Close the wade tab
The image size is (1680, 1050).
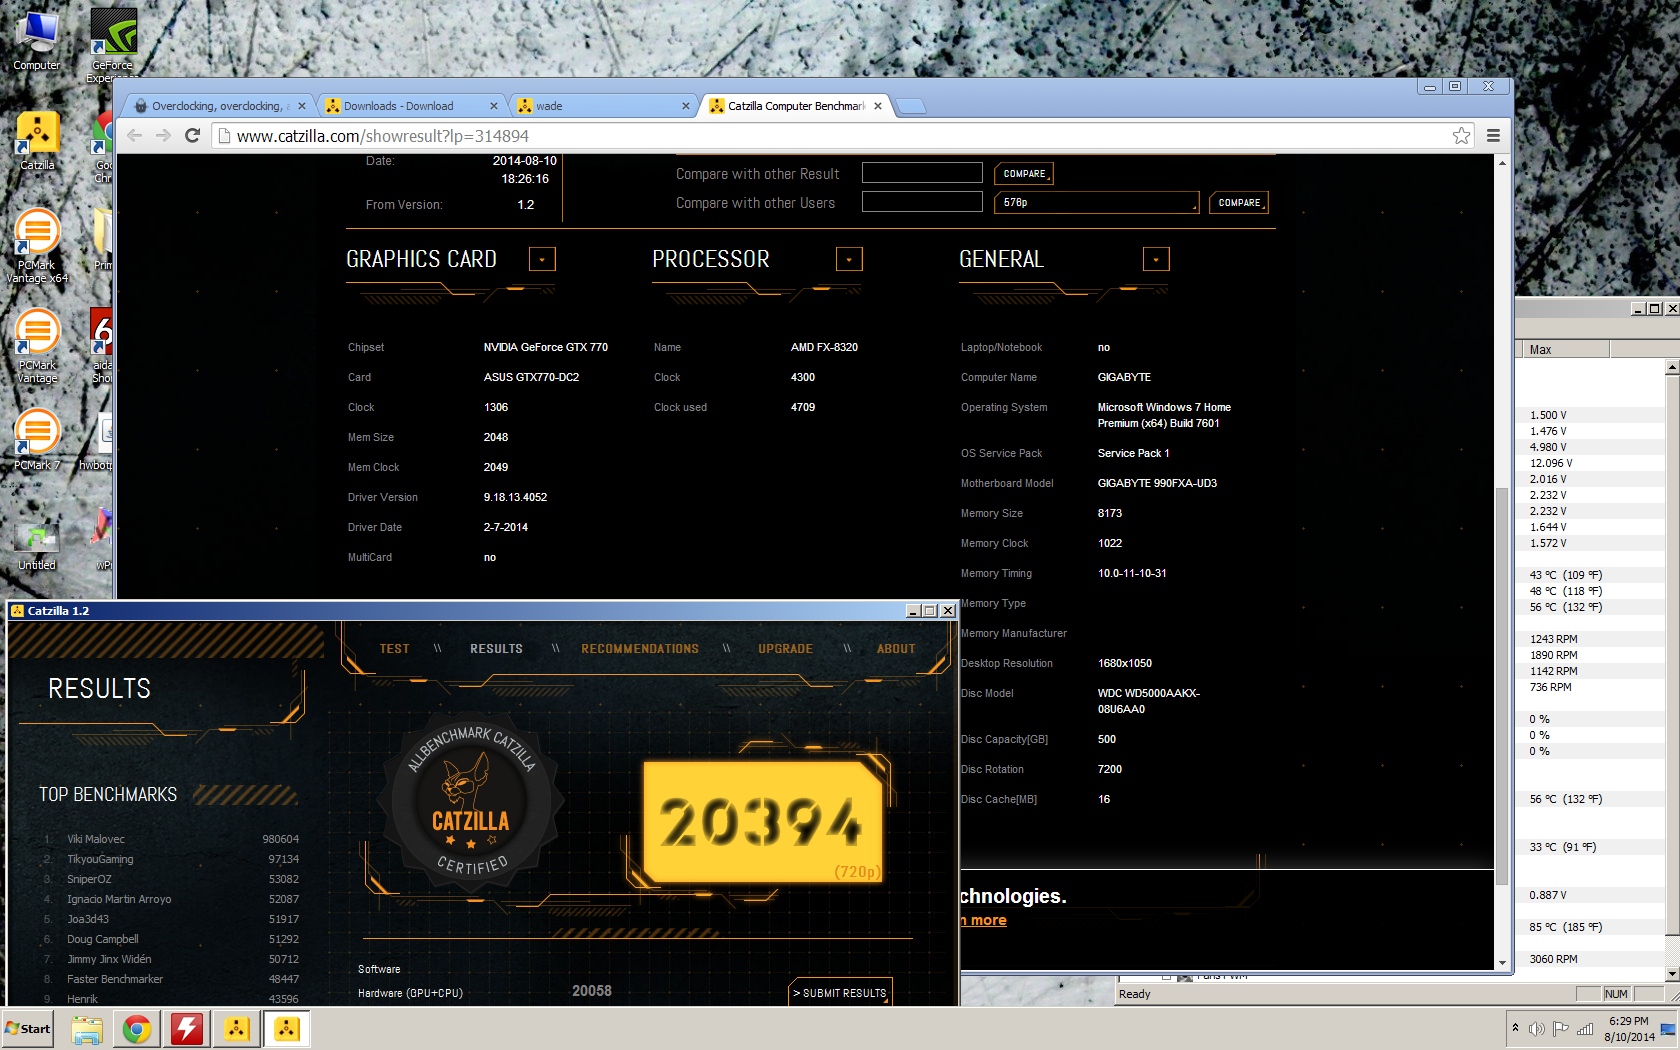click(686, 106)
